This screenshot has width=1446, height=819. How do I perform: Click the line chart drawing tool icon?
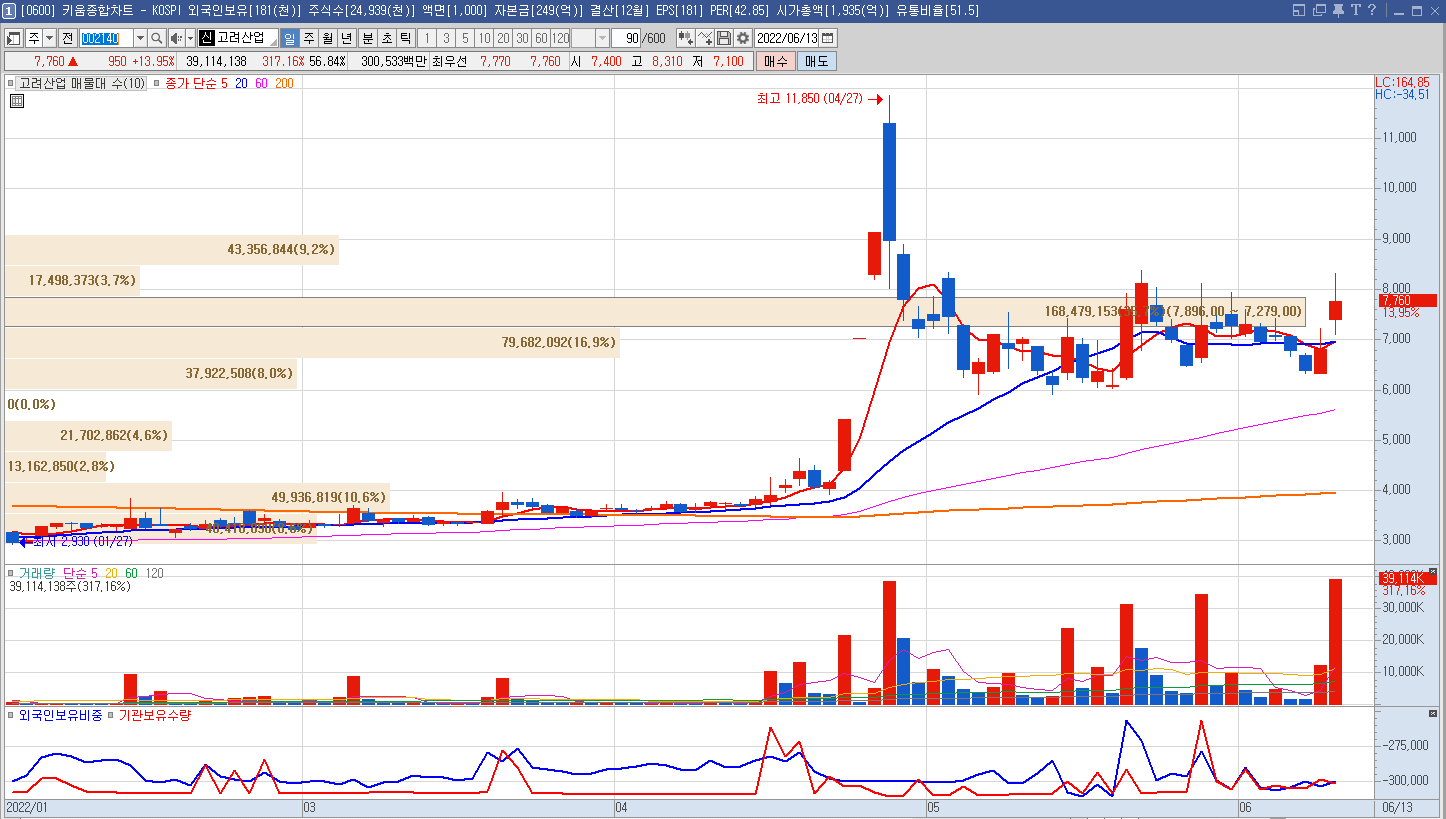coord(705,38)
